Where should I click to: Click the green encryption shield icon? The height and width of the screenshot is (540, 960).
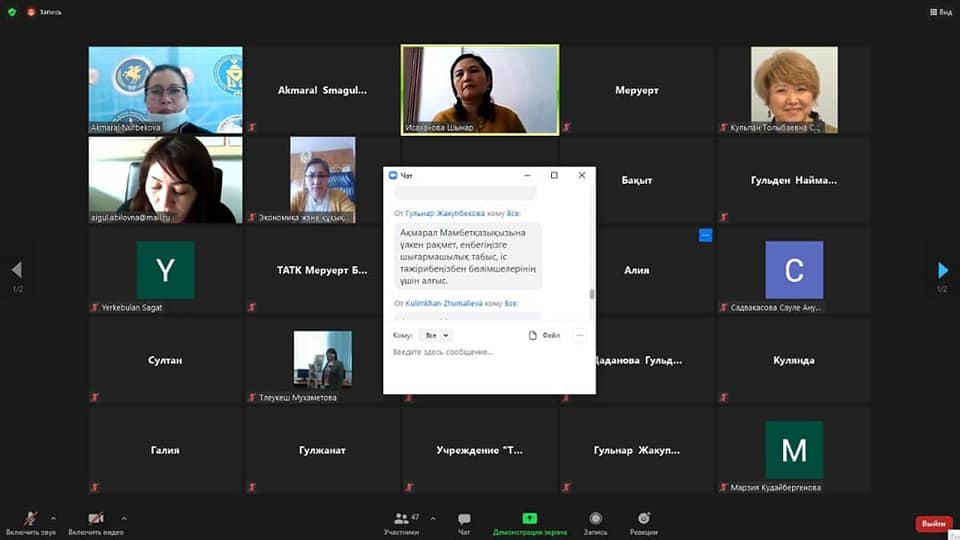click(12, 12)
